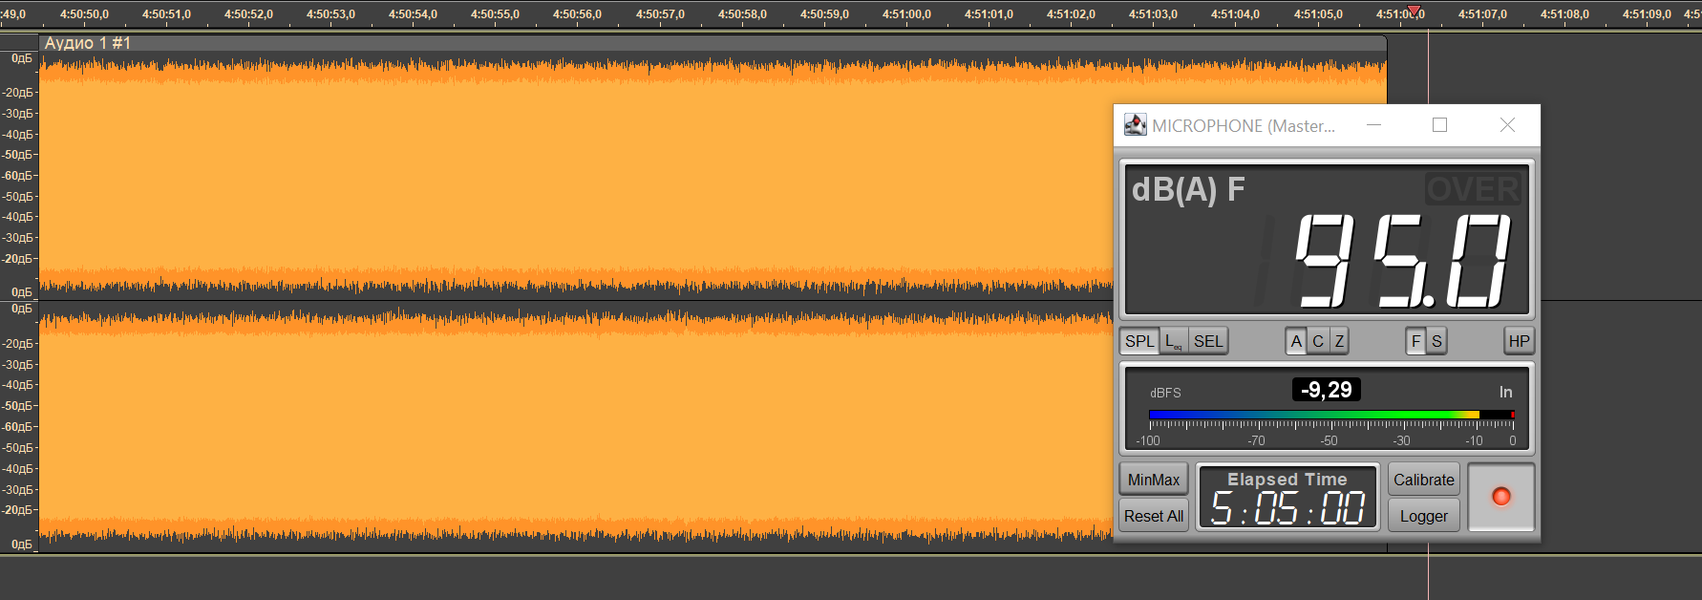Click the dBFS input level meter bar
The width and height of the screenshot is (1702, 600).
[x=1331, y=414]
